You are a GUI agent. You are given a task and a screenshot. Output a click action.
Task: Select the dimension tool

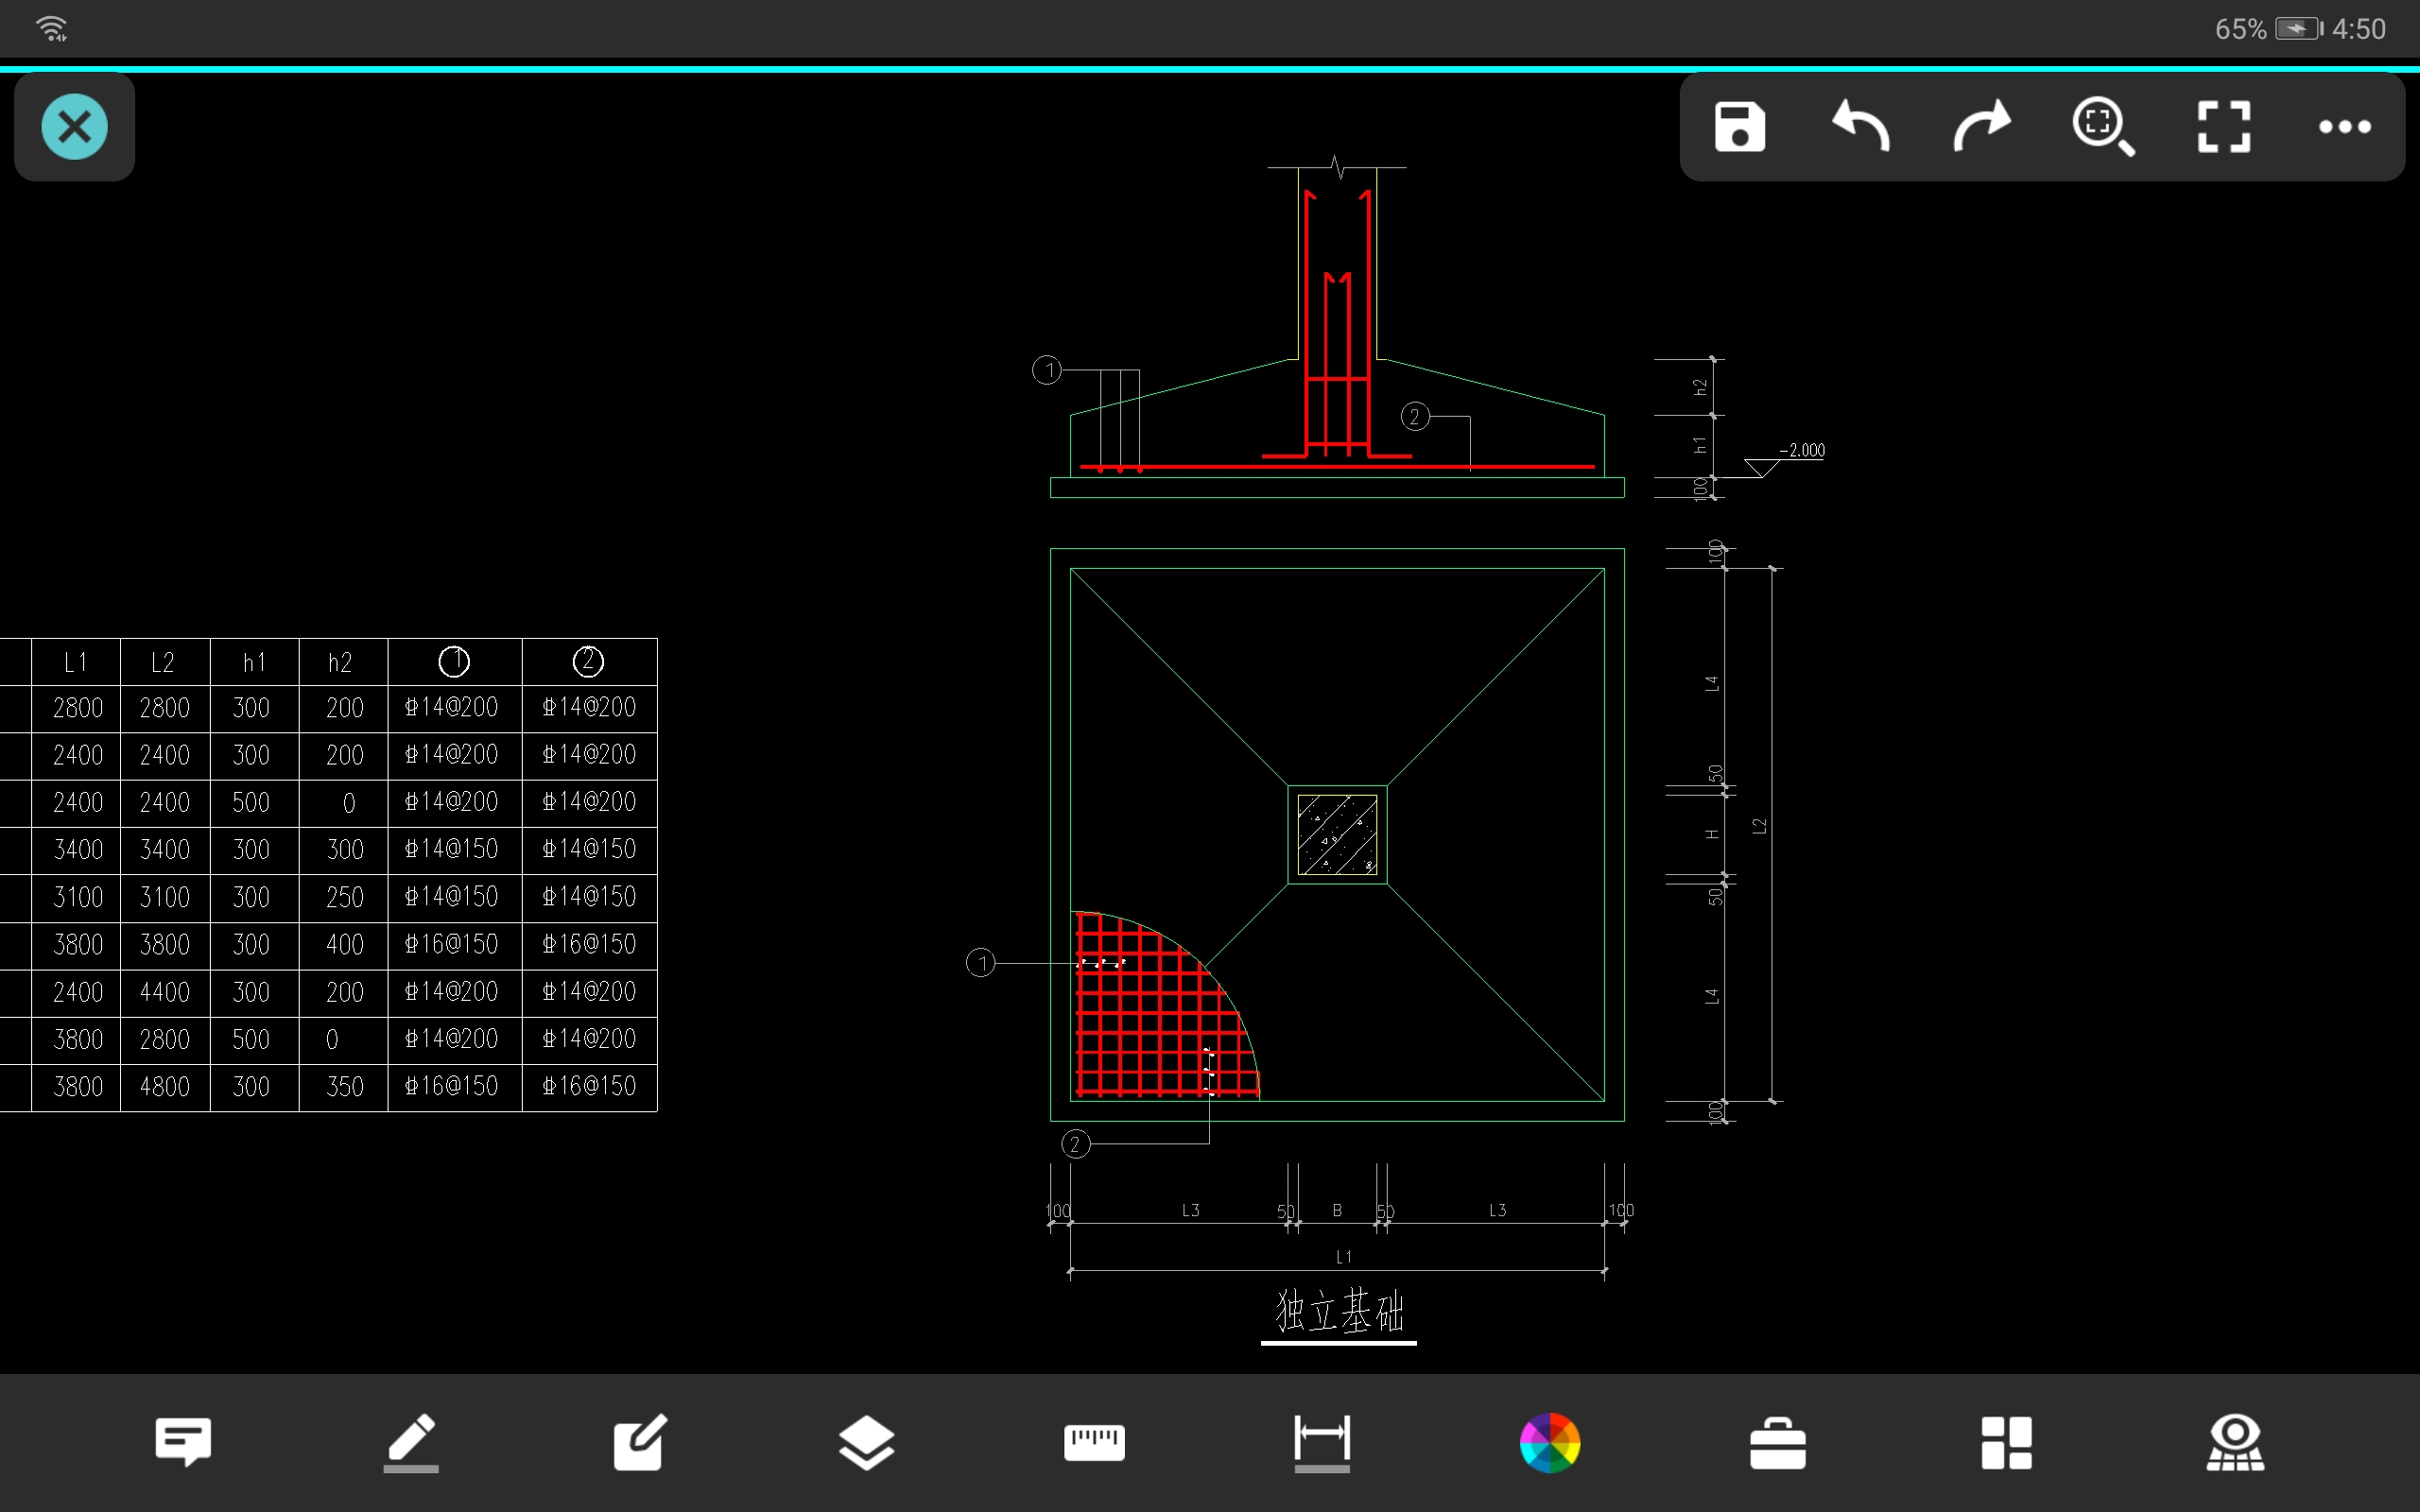[1322, 1442]
